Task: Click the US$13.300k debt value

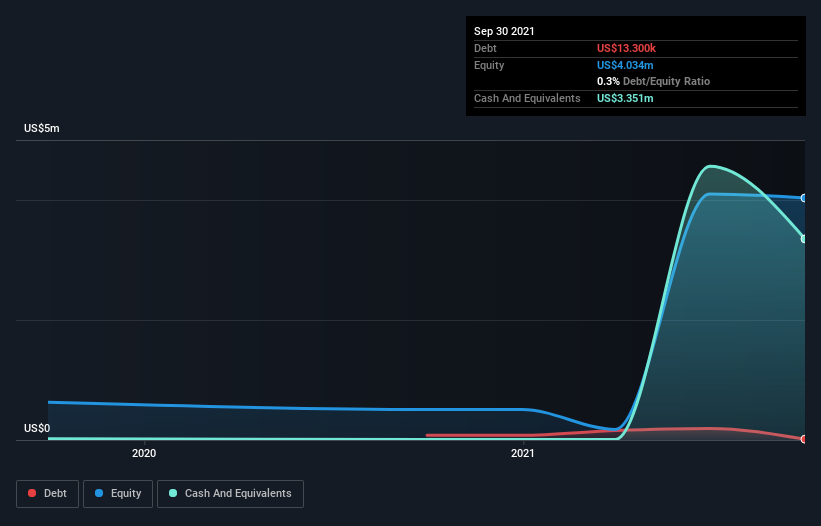Action: (626, 48)
